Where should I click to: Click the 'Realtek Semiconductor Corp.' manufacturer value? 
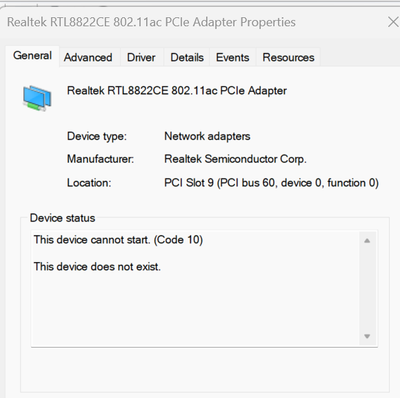pos(235,159)
